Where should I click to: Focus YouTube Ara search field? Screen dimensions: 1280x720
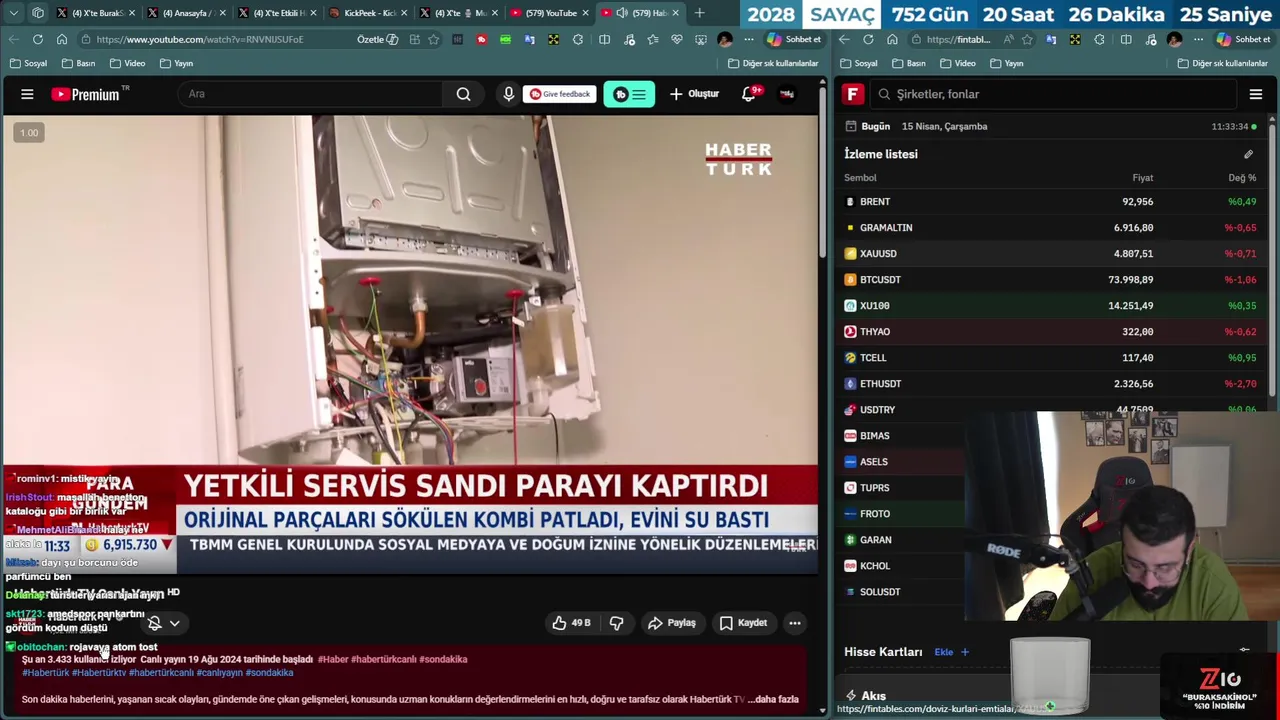click(310, 94)
